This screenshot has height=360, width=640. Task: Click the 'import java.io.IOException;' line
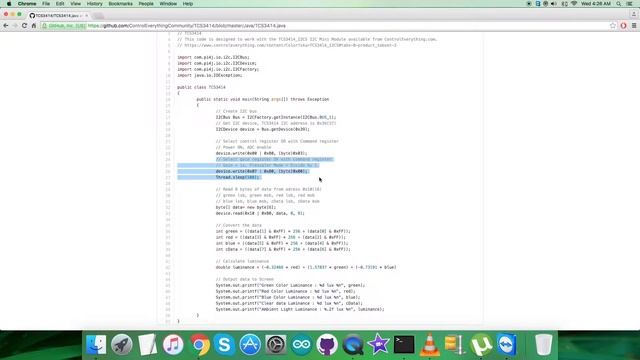coord(210,75)
